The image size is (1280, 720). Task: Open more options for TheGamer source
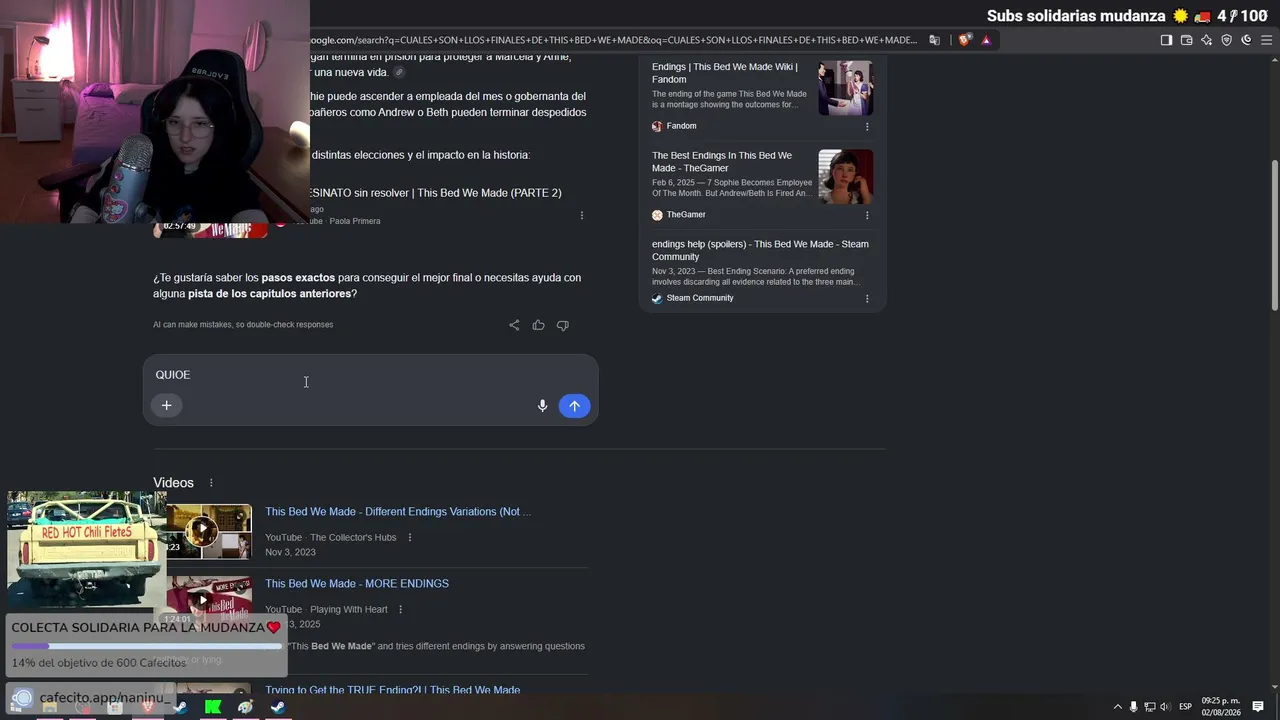(x=867, y=215)
